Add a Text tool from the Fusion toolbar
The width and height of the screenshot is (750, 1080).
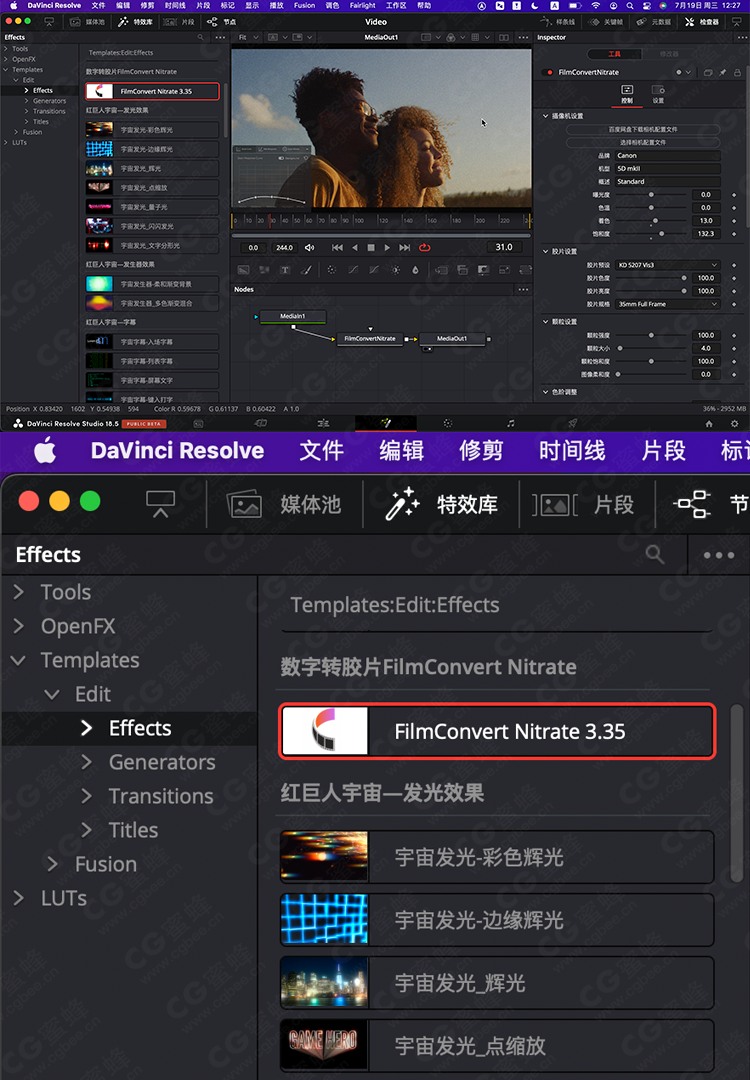(284, 270)
